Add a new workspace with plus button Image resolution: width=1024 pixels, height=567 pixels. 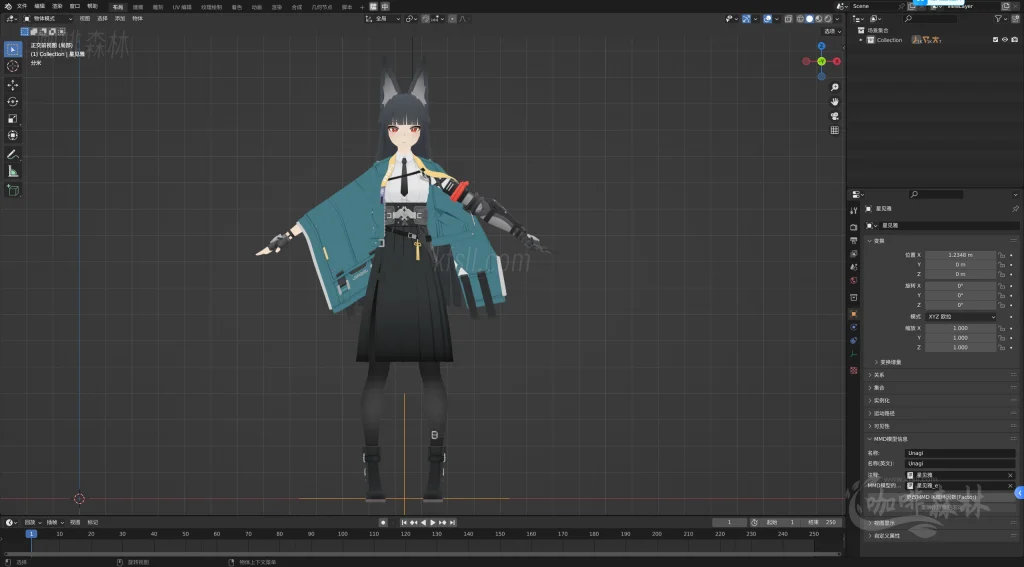point(362,7)
